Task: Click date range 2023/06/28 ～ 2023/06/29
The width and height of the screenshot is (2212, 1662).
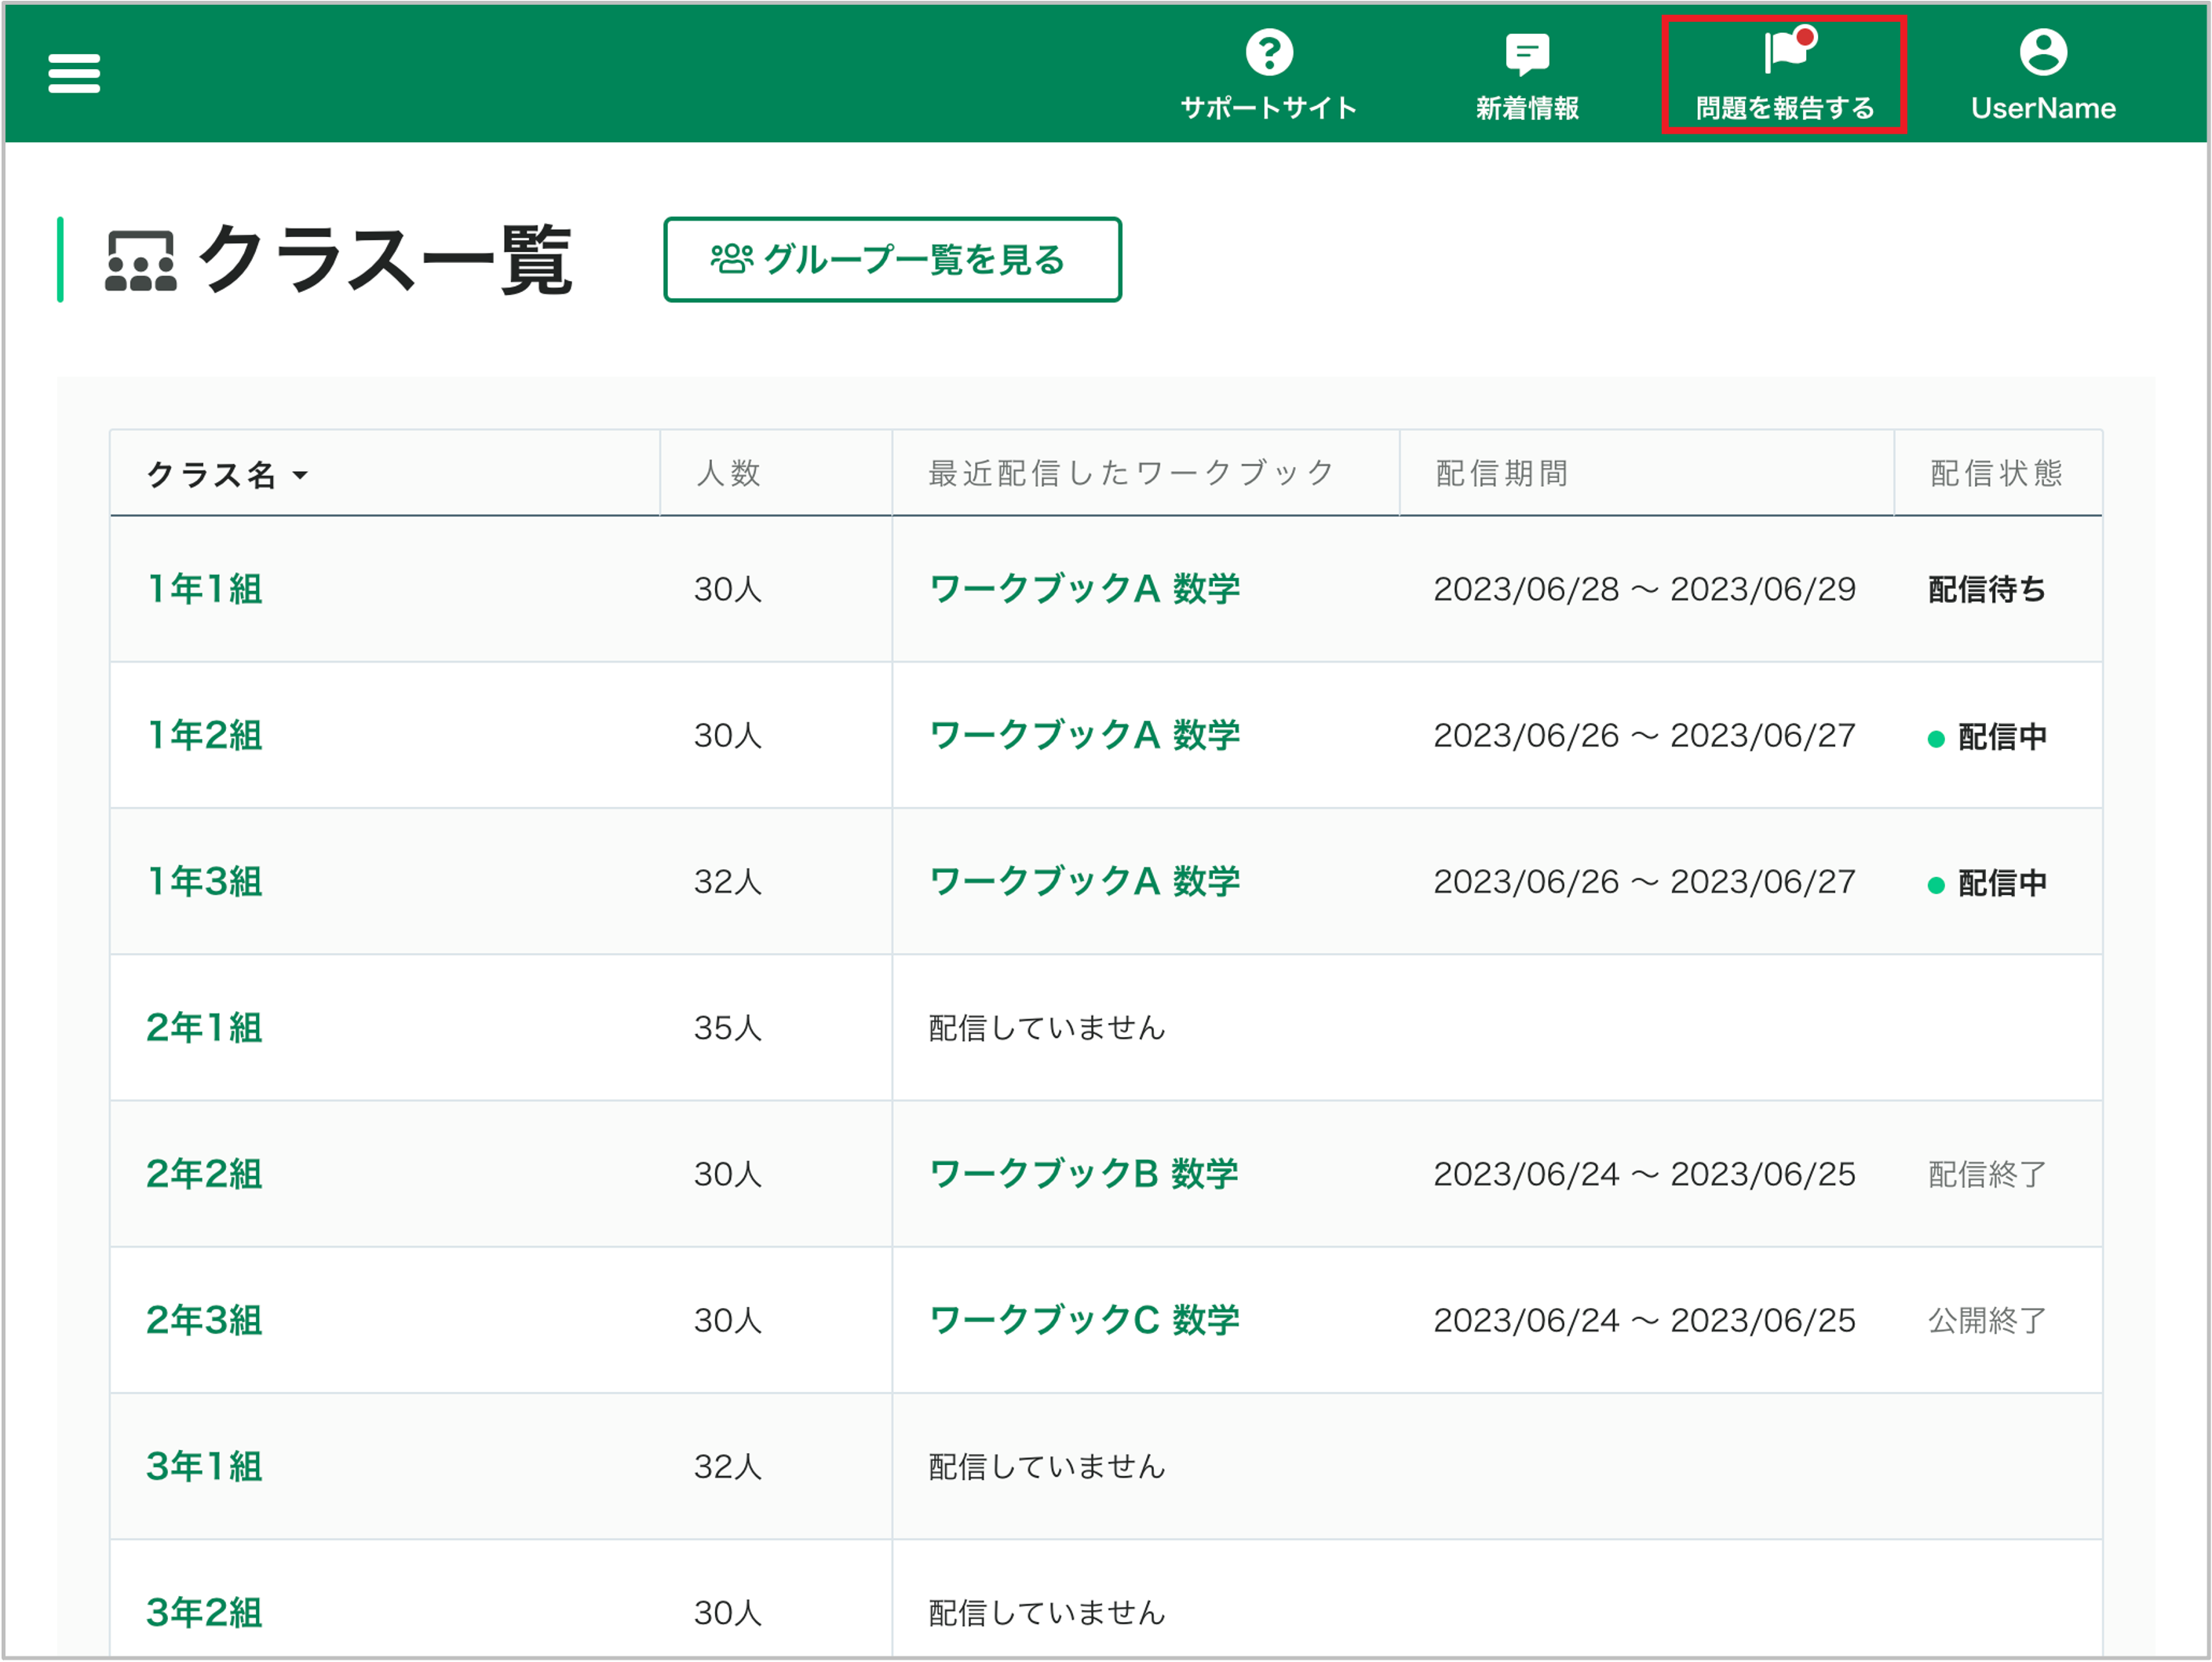Action: (x=1645, y=589)
